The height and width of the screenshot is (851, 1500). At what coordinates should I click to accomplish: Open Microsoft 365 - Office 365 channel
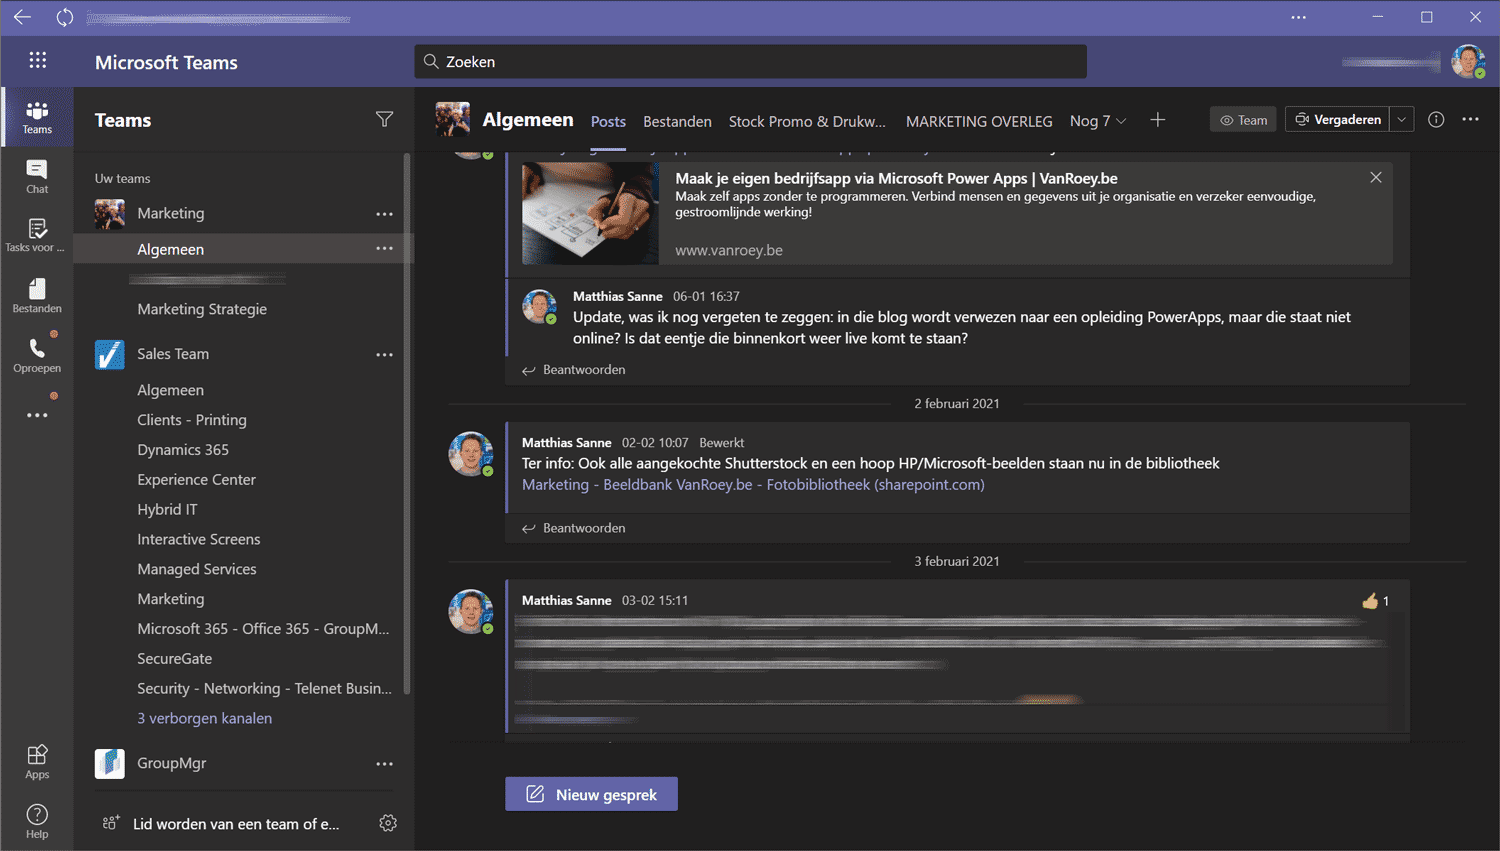pos(263,629)
